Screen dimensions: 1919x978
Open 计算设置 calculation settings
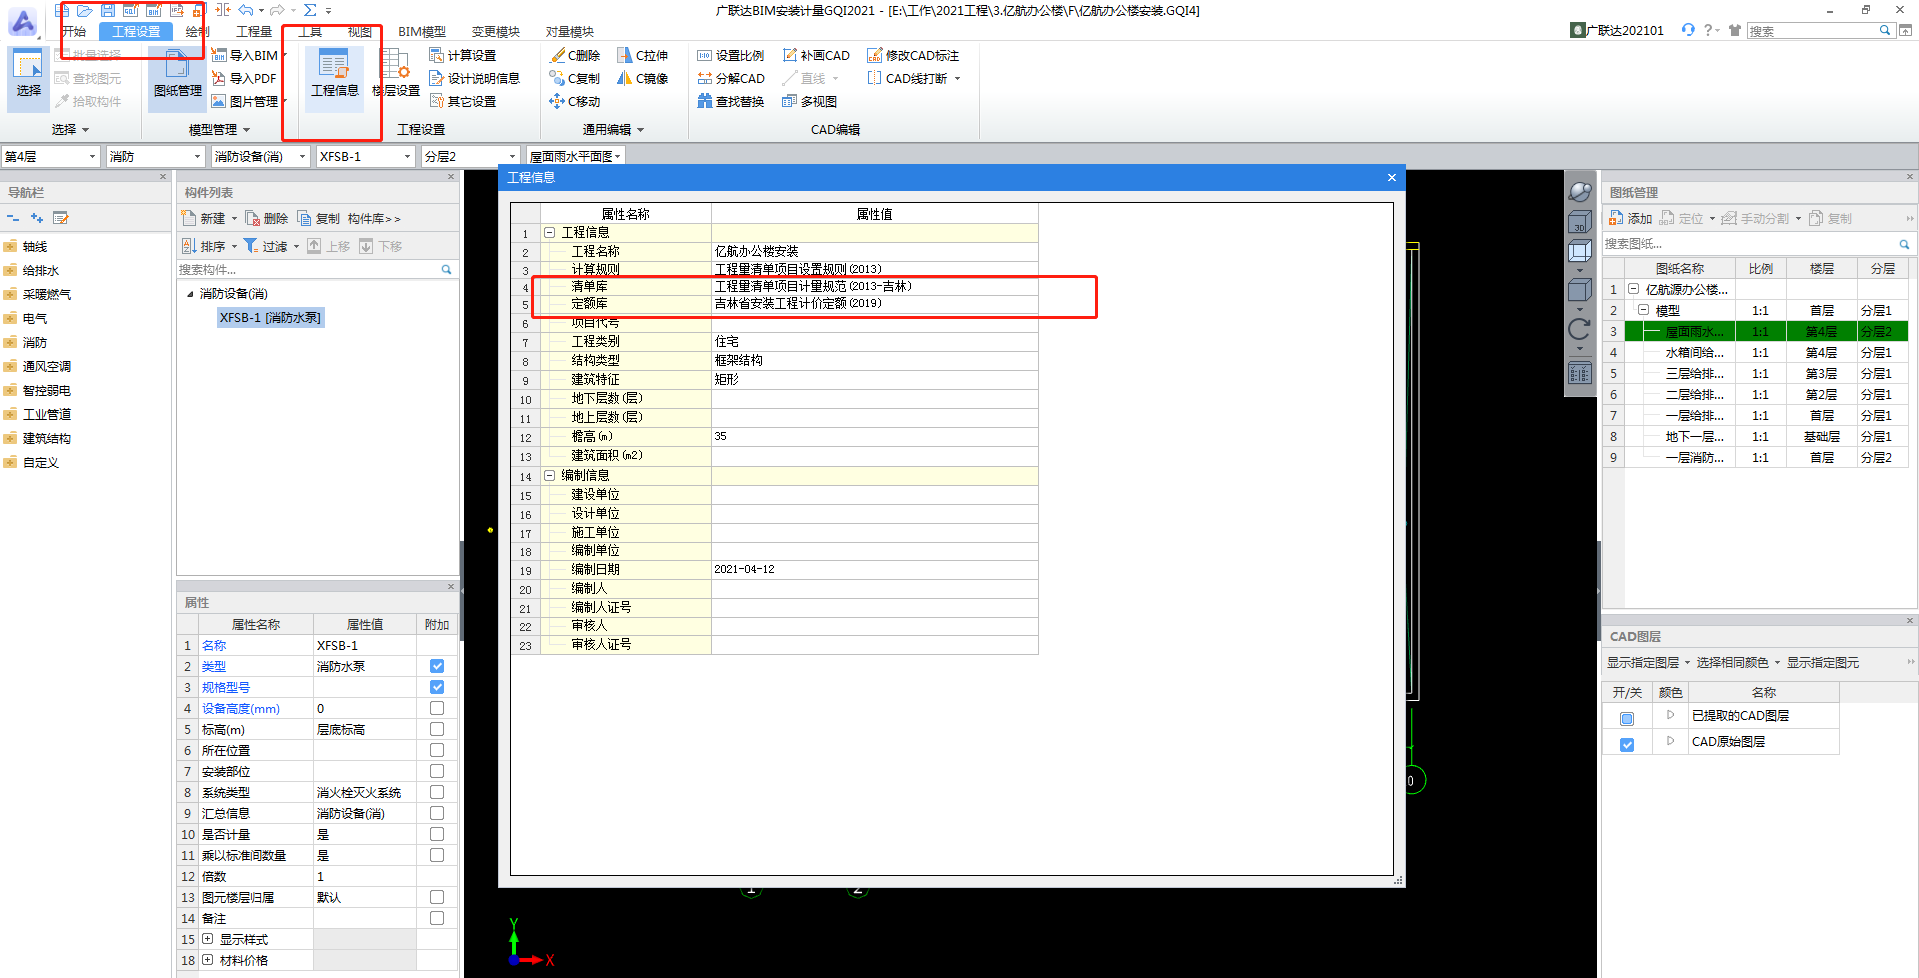[x=463, y=55]
